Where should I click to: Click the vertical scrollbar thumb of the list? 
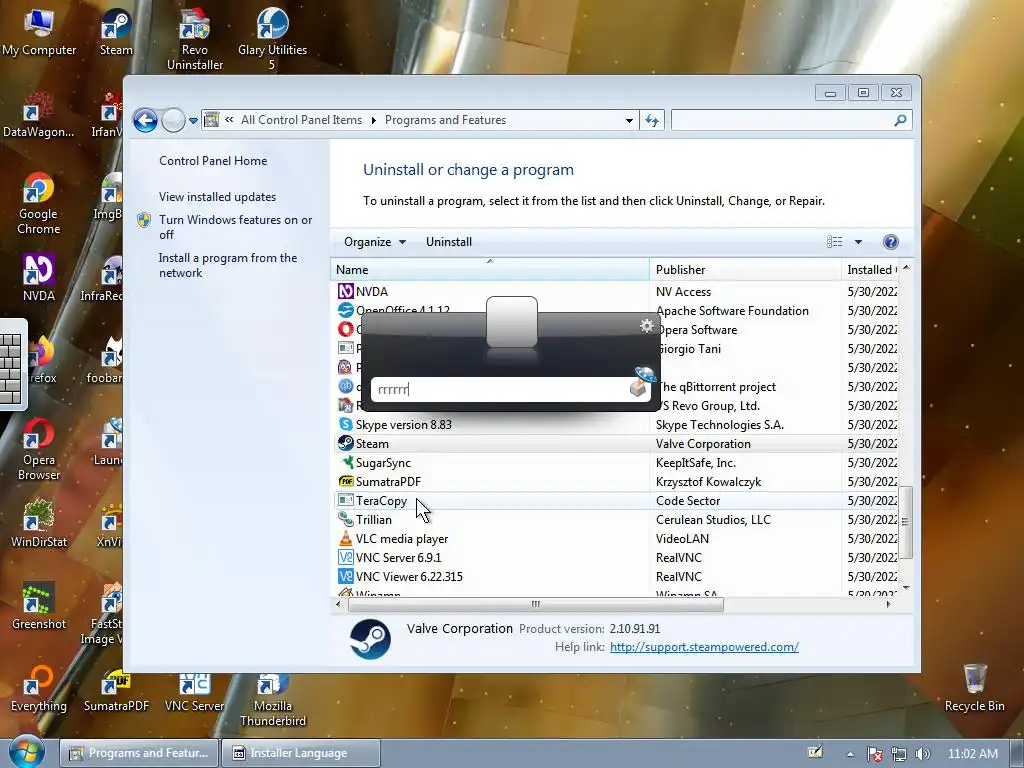tap(905, 522)
